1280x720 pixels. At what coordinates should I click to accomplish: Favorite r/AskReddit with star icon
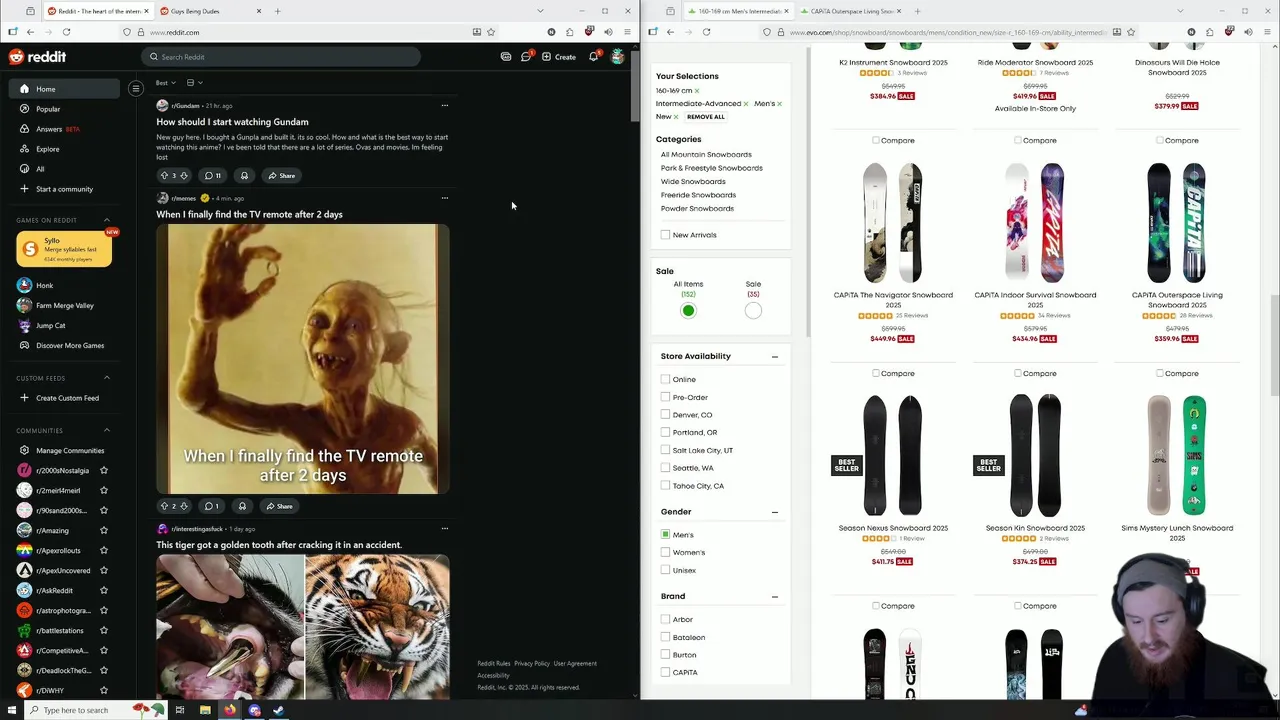point(104,590)
